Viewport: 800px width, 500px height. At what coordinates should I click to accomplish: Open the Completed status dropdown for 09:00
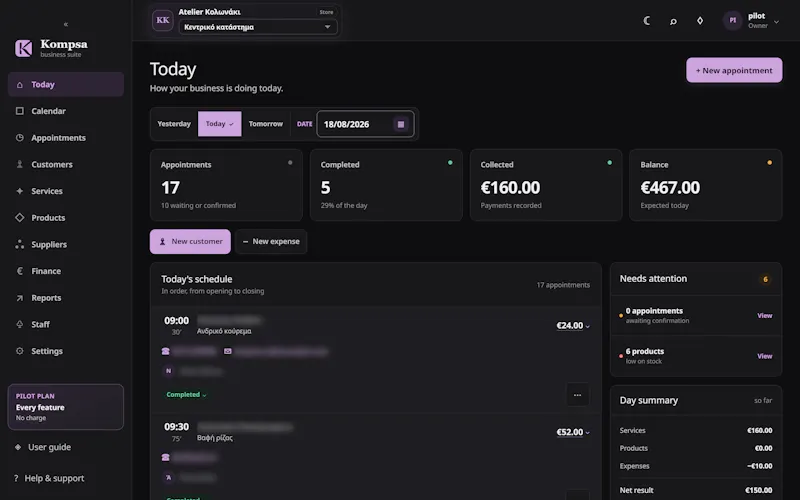click(186, 394)
